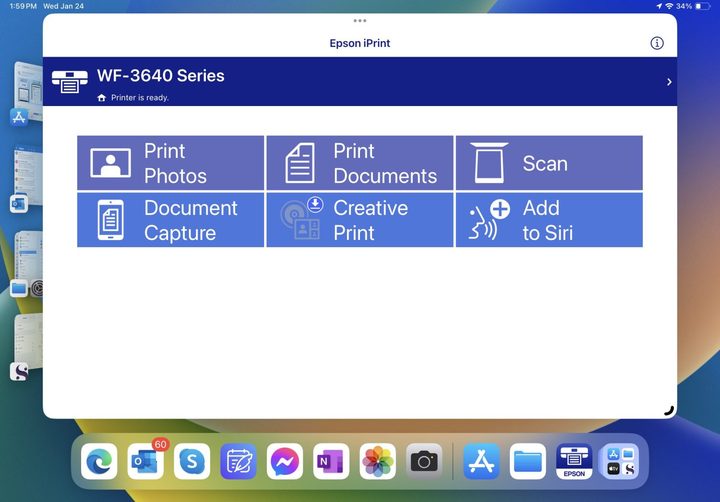Launch OneNote from the dock
The height and width of the screenshot is (502, 720).
pyautogui.click(x=331, y=461)
